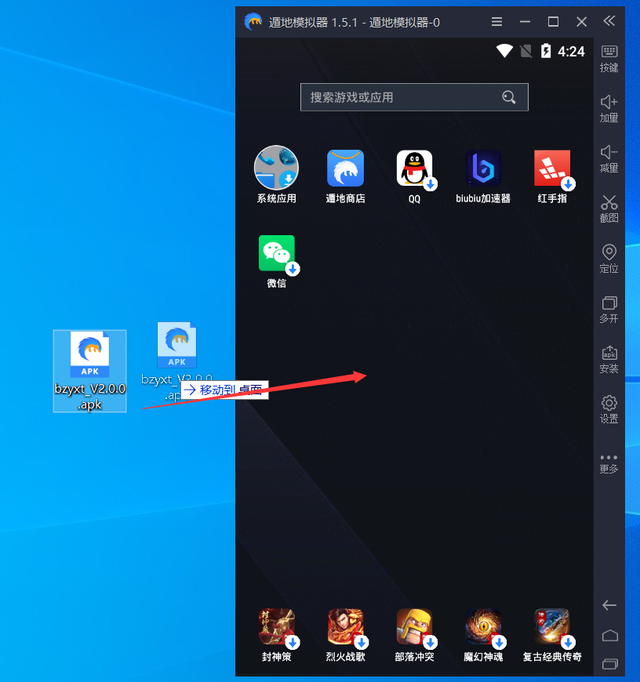
Task: Click the no-SIM signal status icon
Action: pyautogui.click(x=526, y=51)
